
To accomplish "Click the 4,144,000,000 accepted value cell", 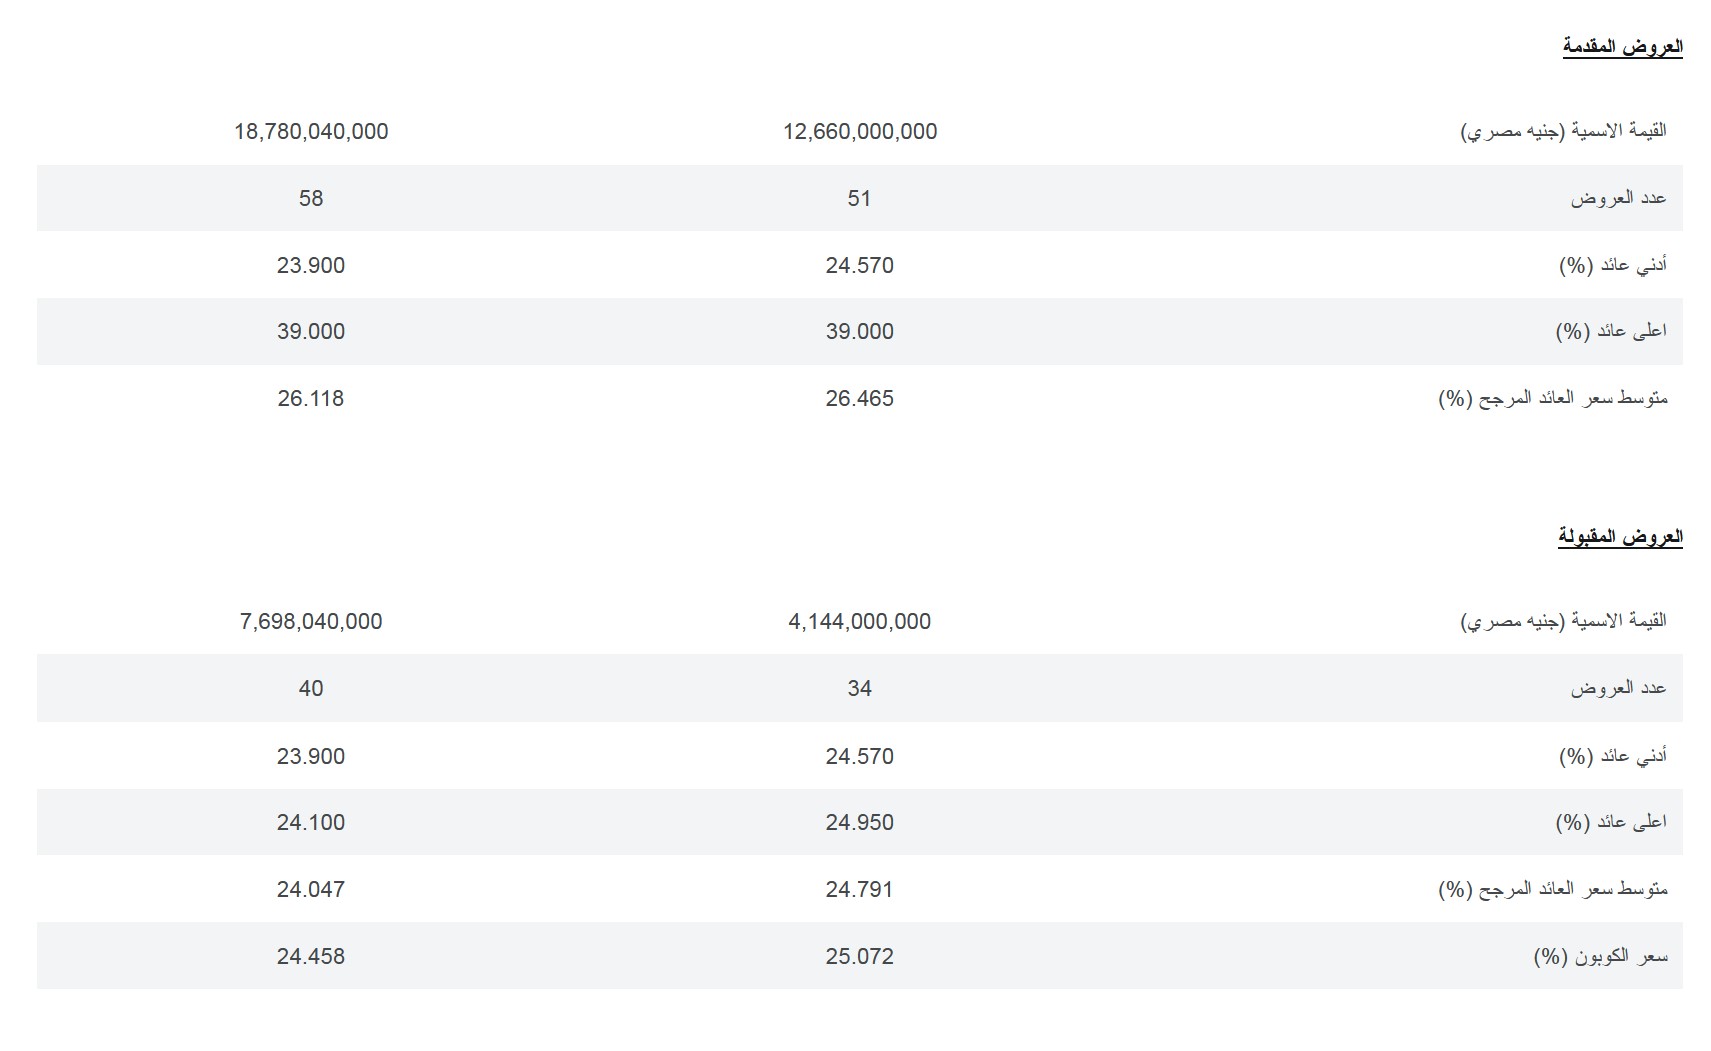I will coord(860,622).
